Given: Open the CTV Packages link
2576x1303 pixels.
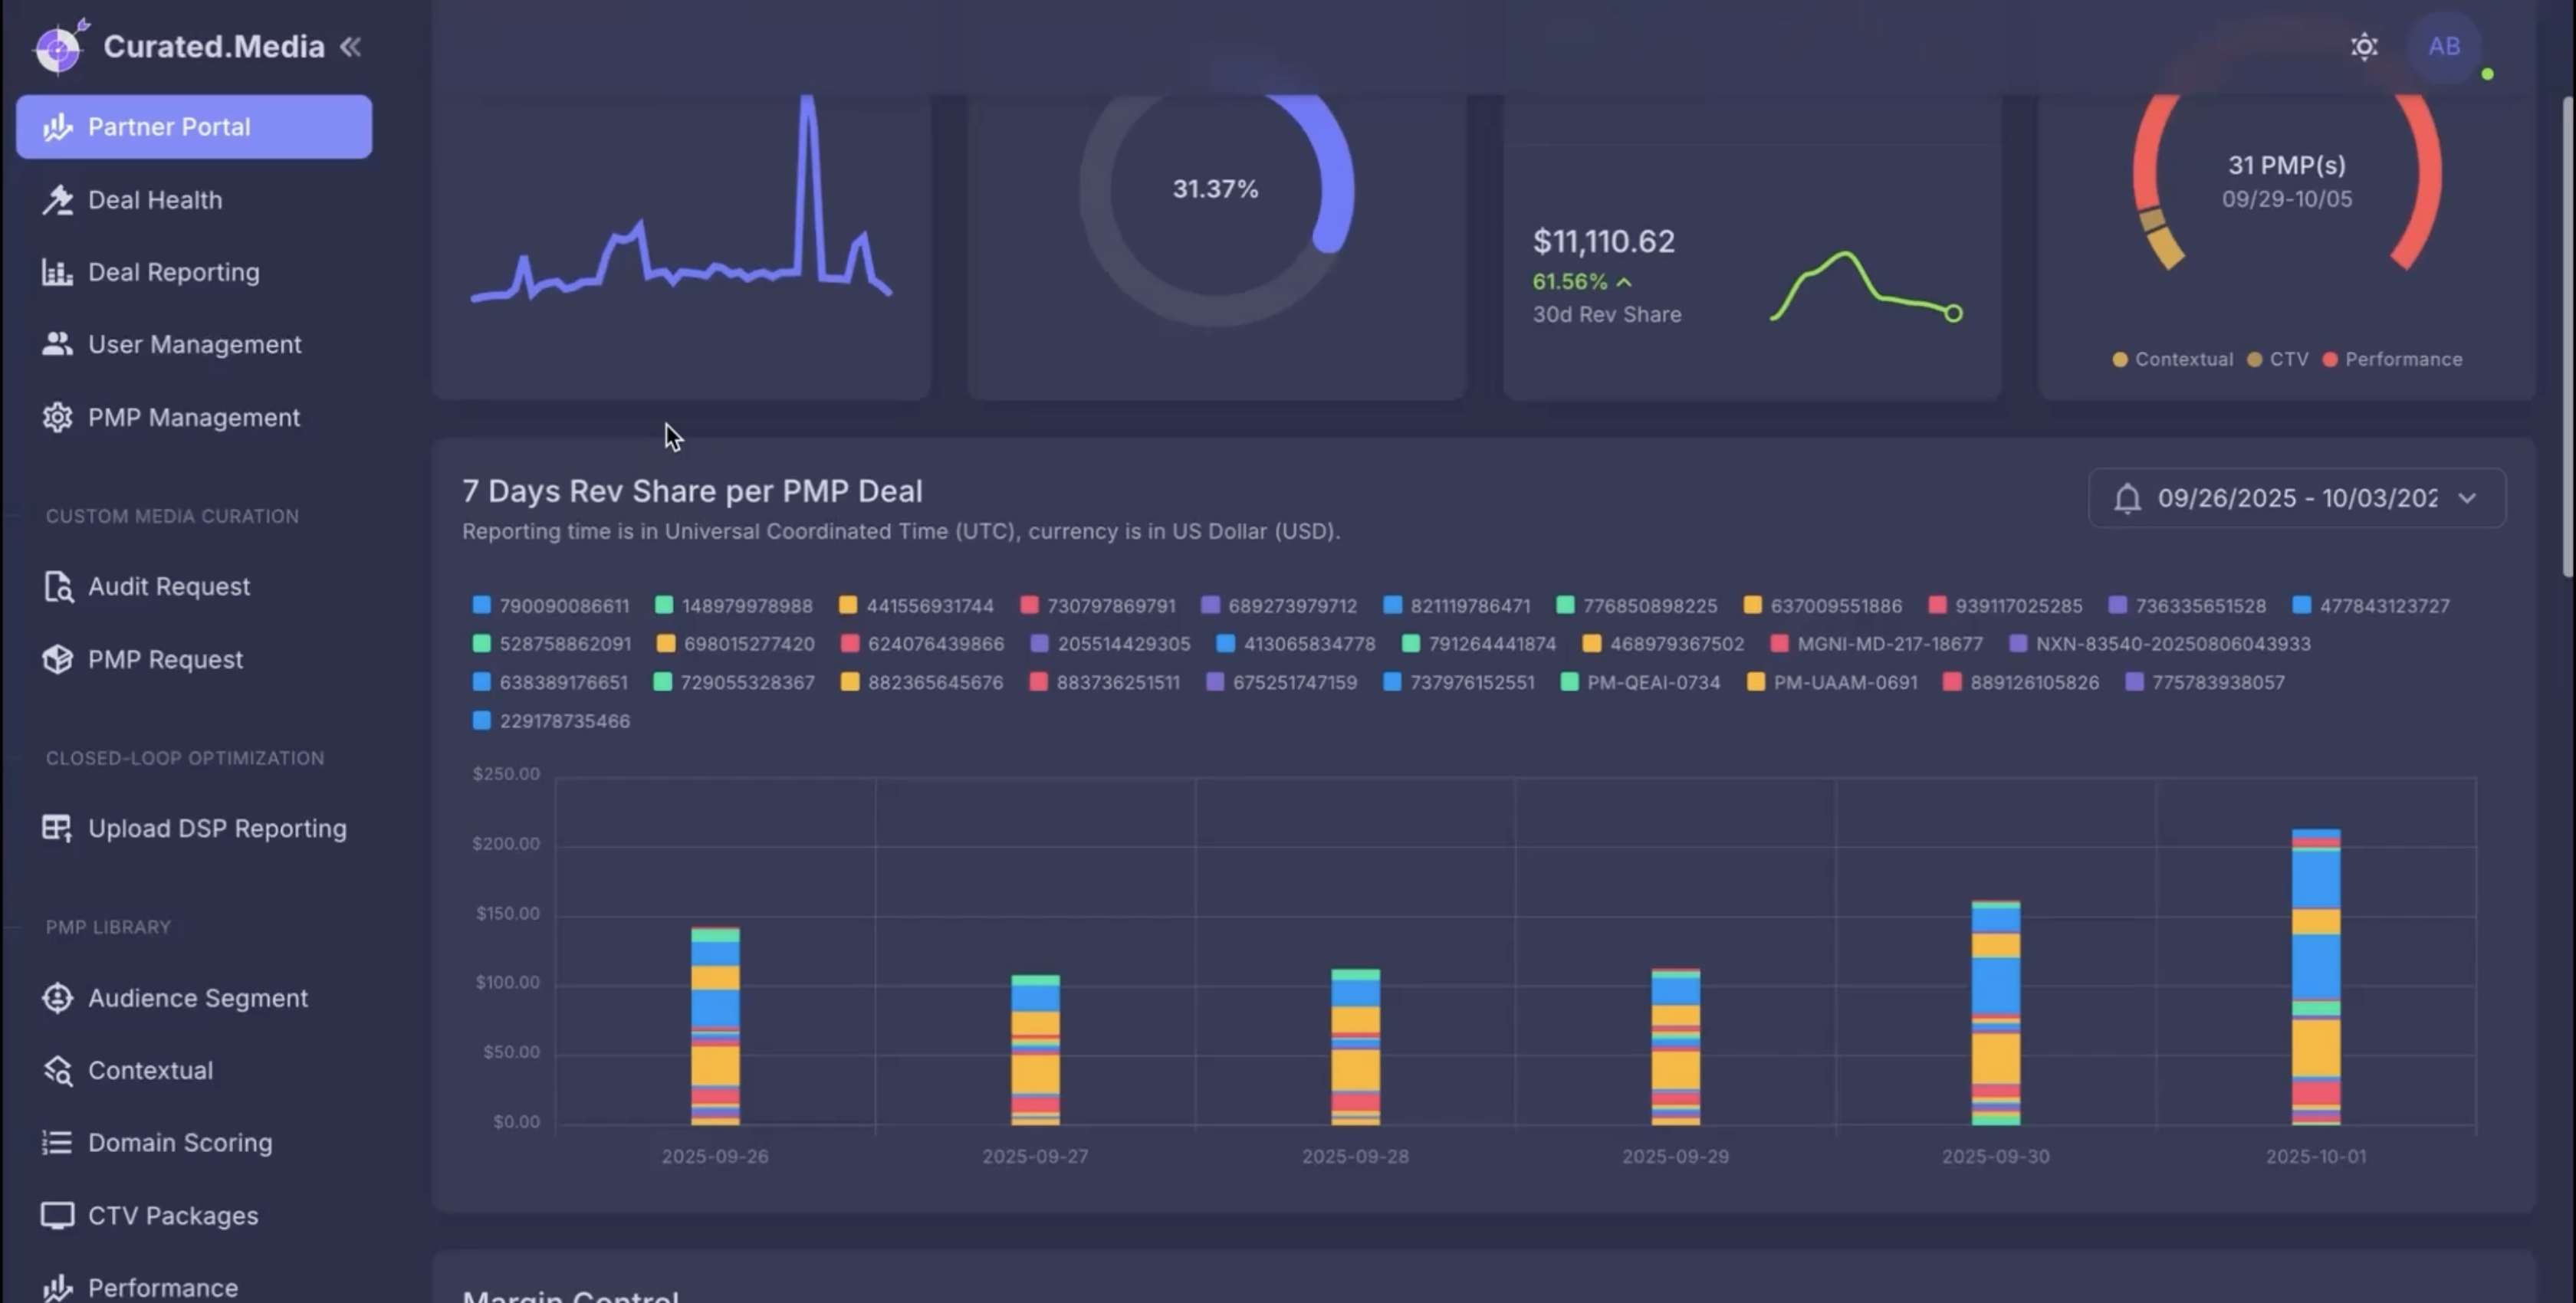Looking at the screenshot, I should (172, 1216).
